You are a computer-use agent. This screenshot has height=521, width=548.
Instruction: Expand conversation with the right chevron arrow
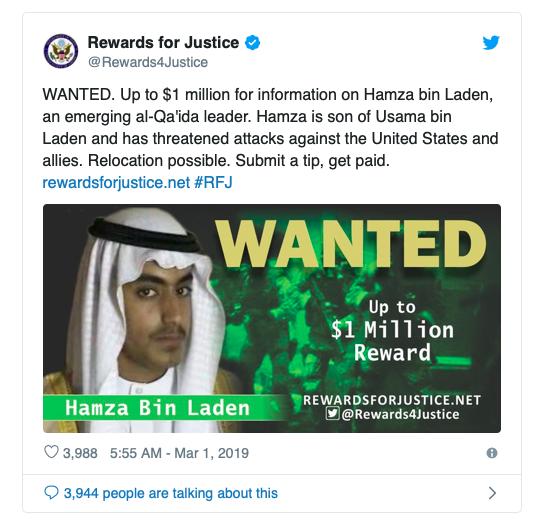tap(492, 493)
